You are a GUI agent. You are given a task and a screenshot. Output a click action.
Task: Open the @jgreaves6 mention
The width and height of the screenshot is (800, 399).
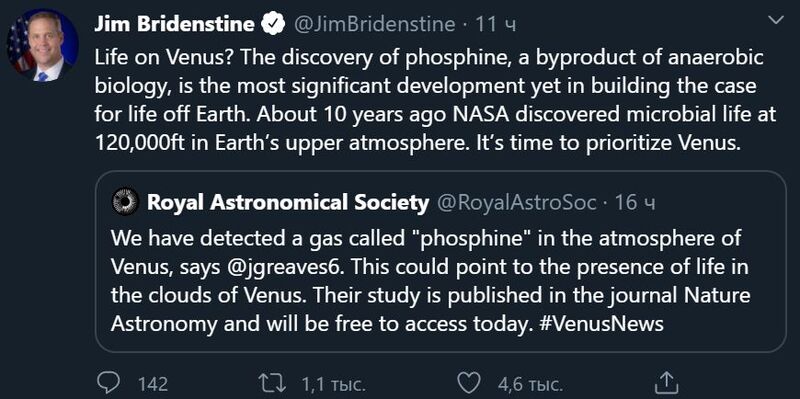[274, 267]
